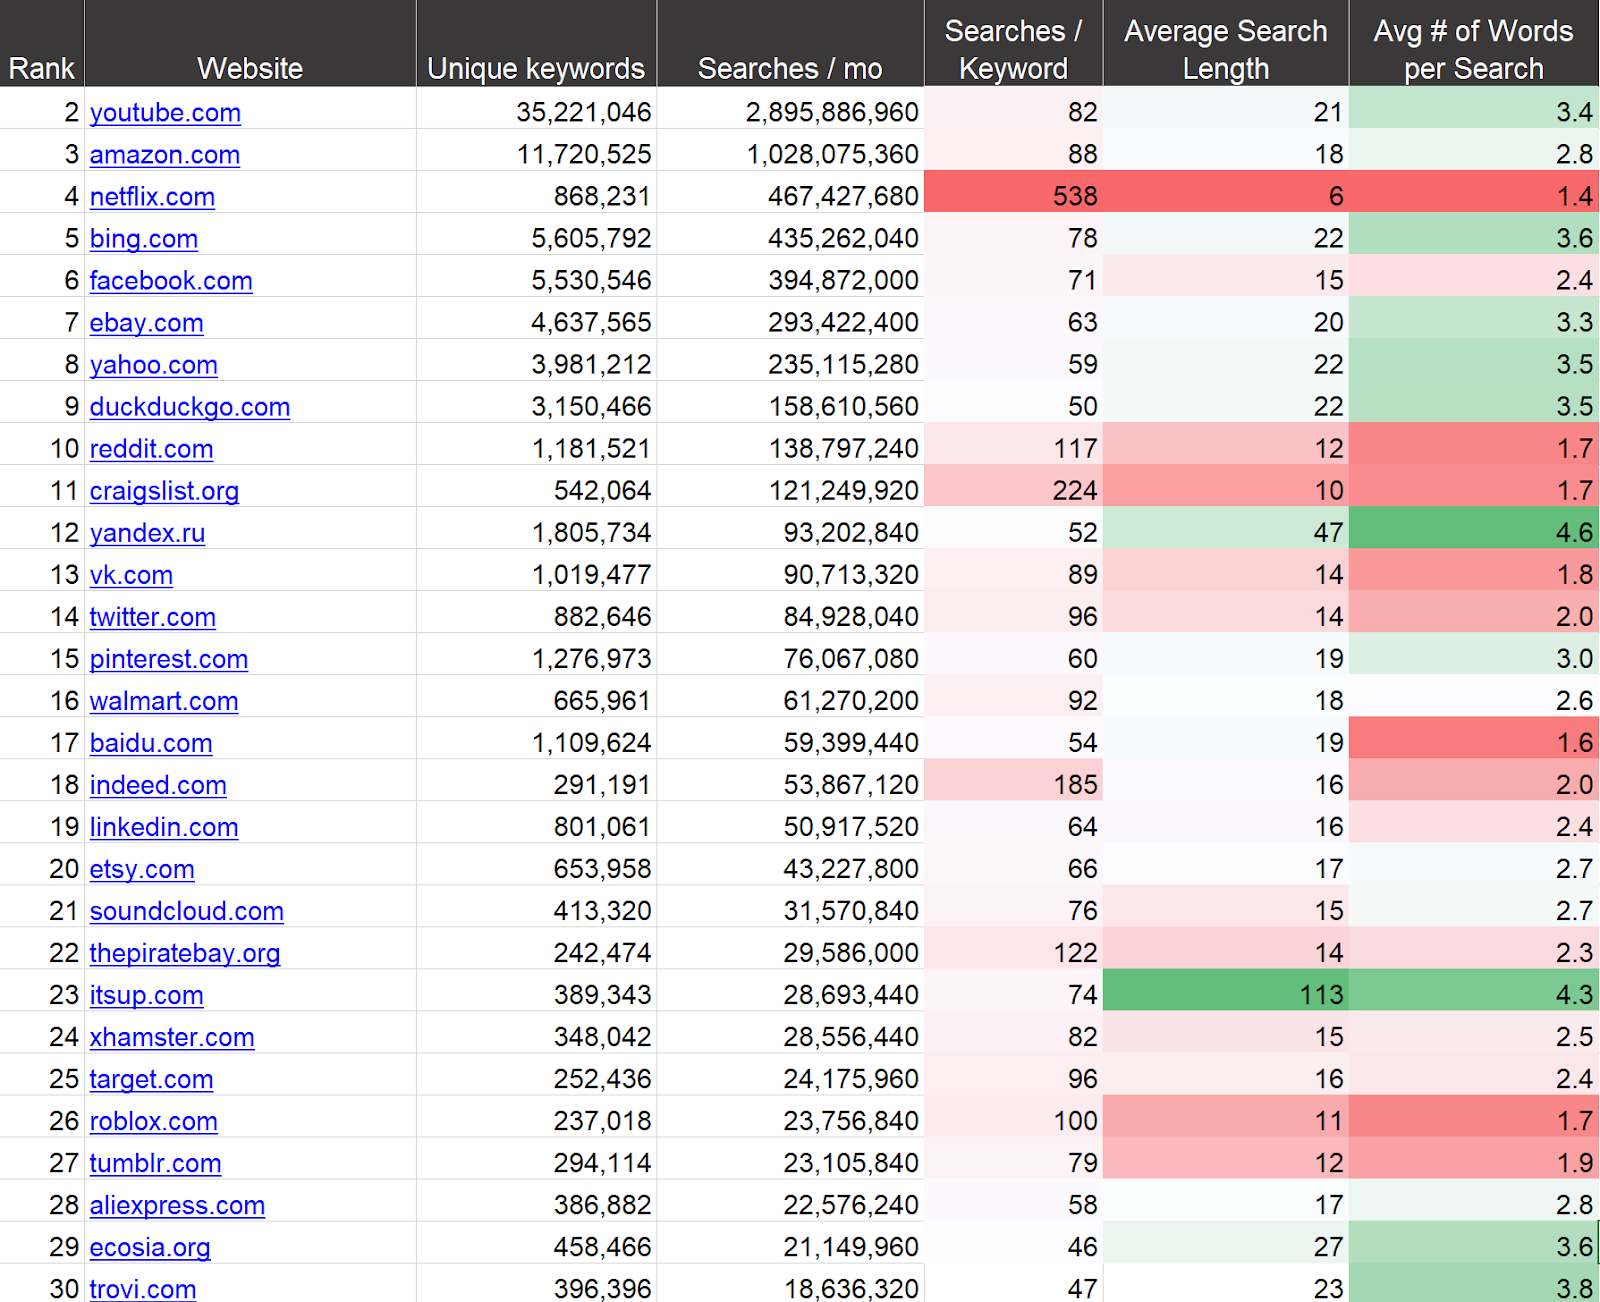Select the Website column header
1600x1302 pixels.
250,44
